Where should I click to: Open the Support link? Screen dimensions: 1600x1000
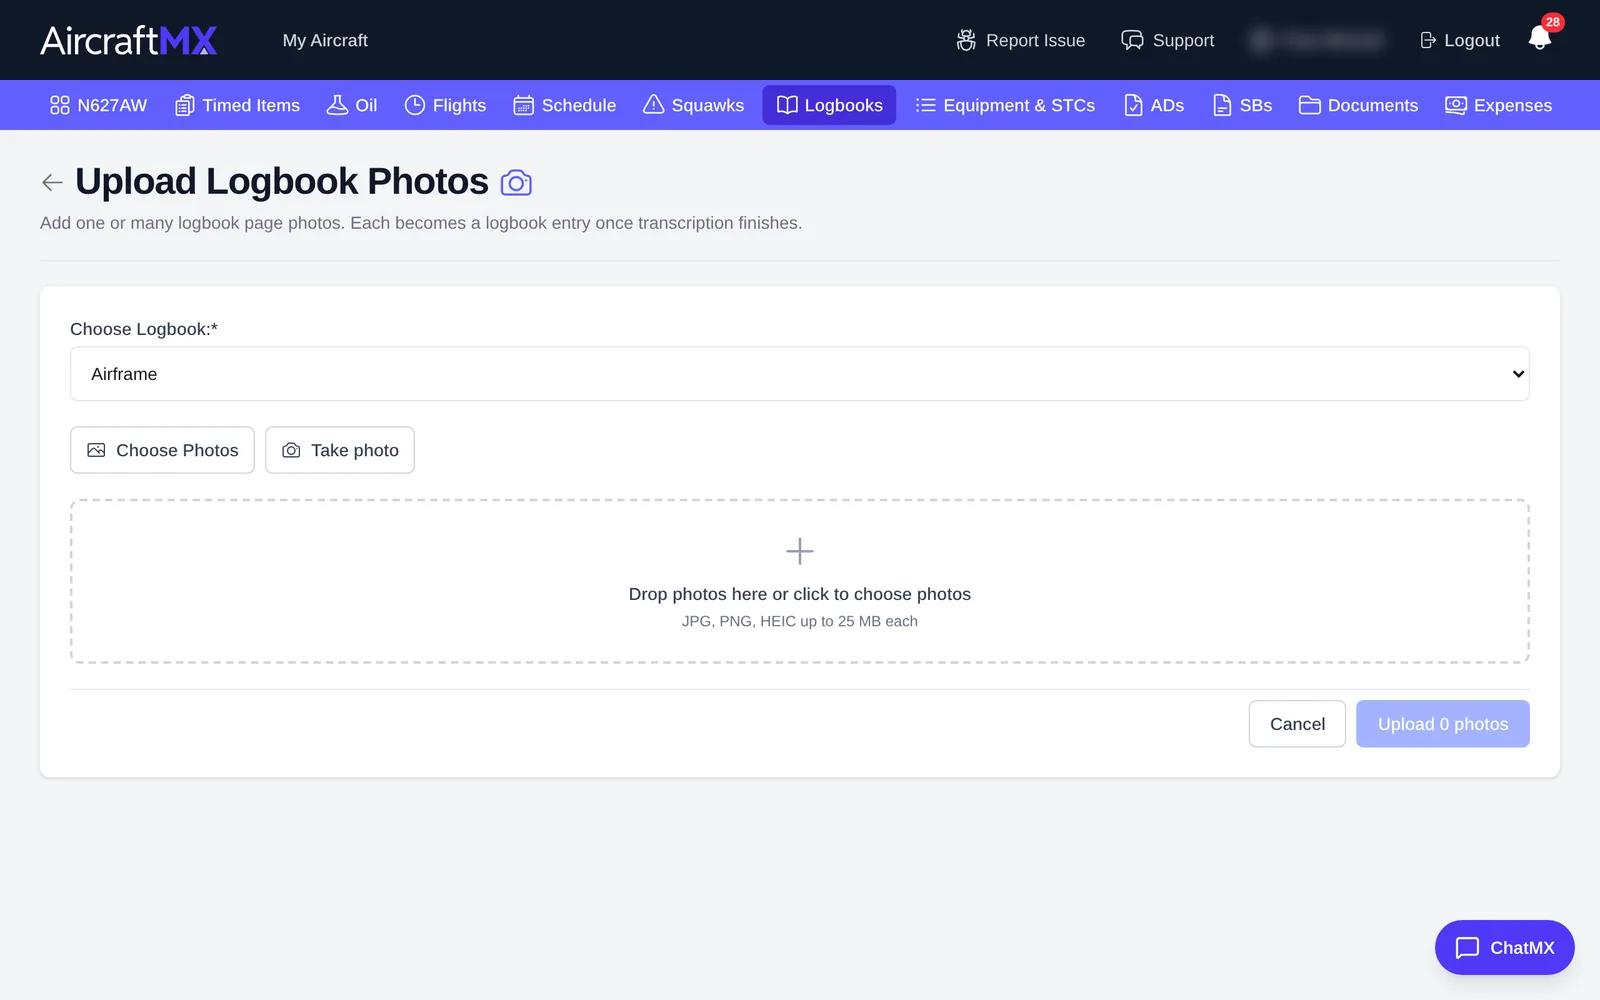point(1168,40)
